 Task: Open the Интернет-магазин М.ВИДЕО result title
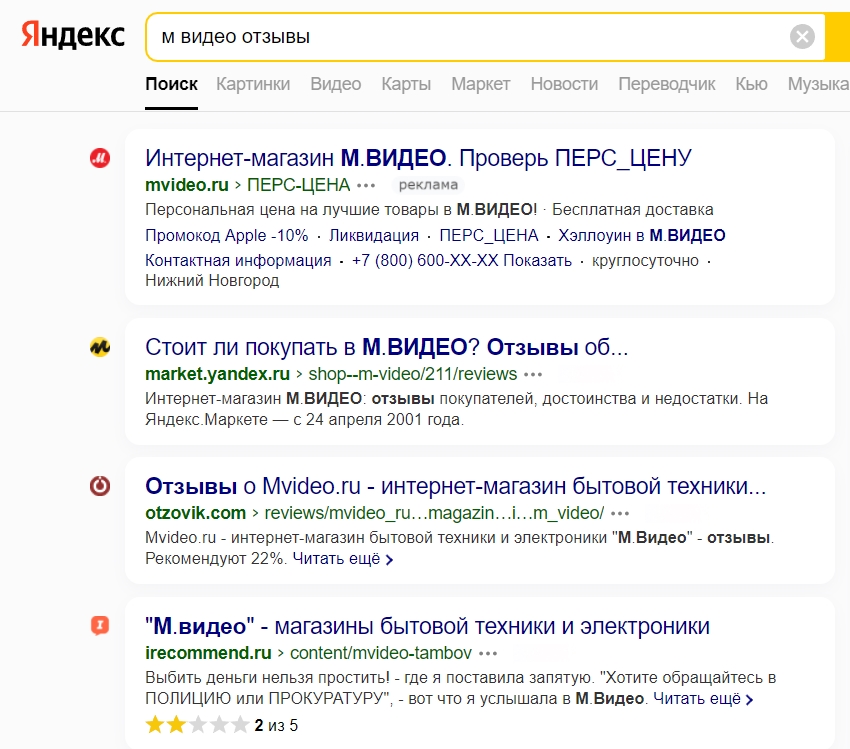[418, 157]
